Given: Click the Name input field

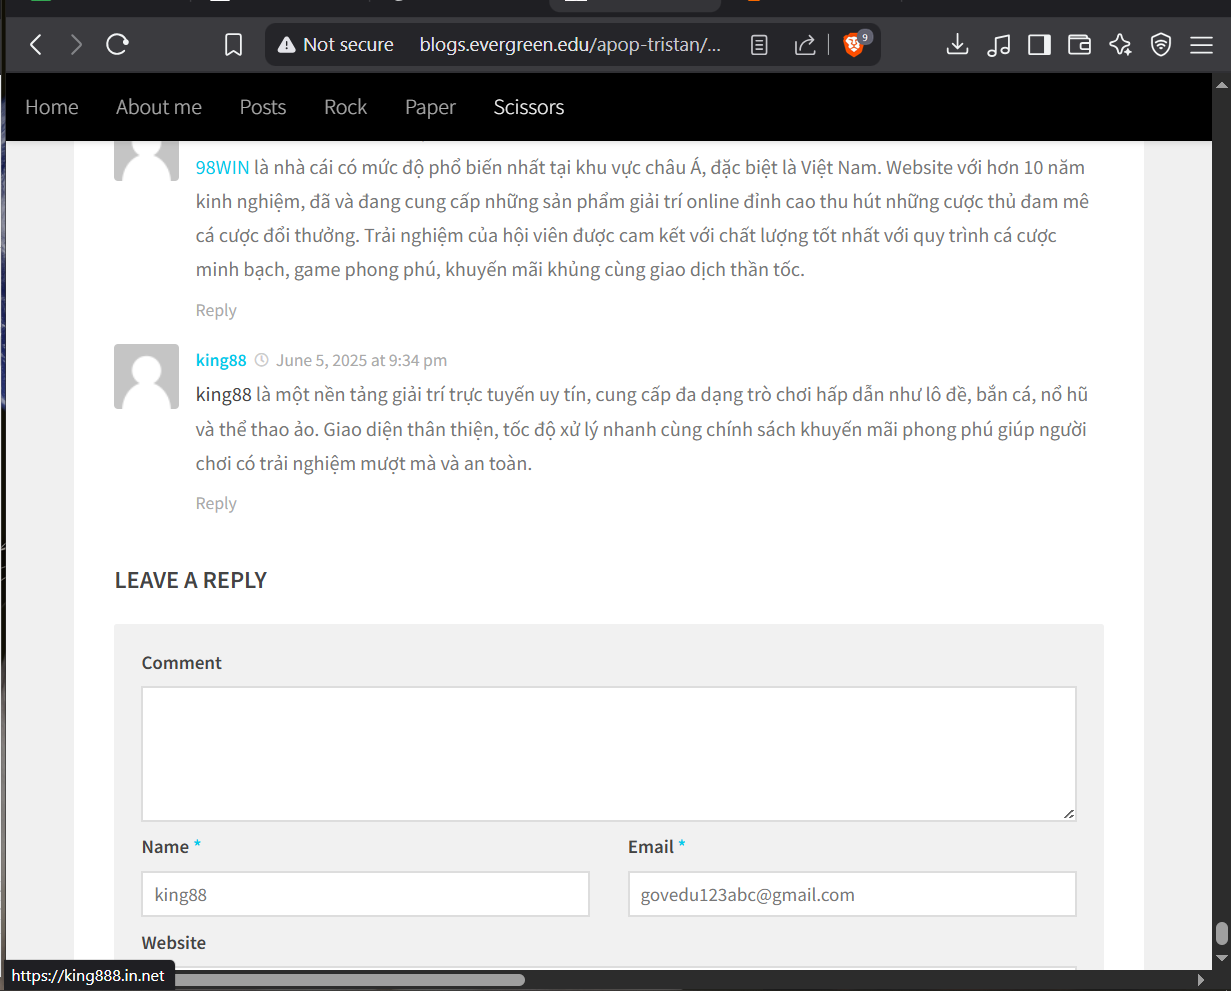Looking at the screenshot, I should [365, 894].
